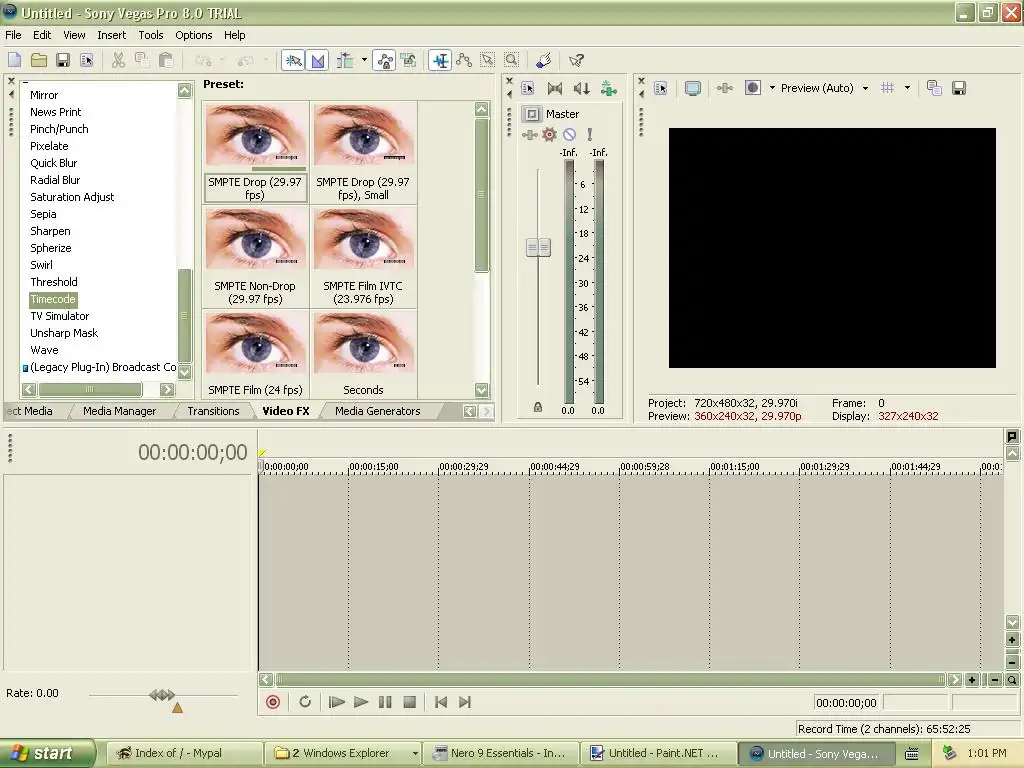
Task: Toggle Auto Ripple button
Action: (x=345, y=61)
